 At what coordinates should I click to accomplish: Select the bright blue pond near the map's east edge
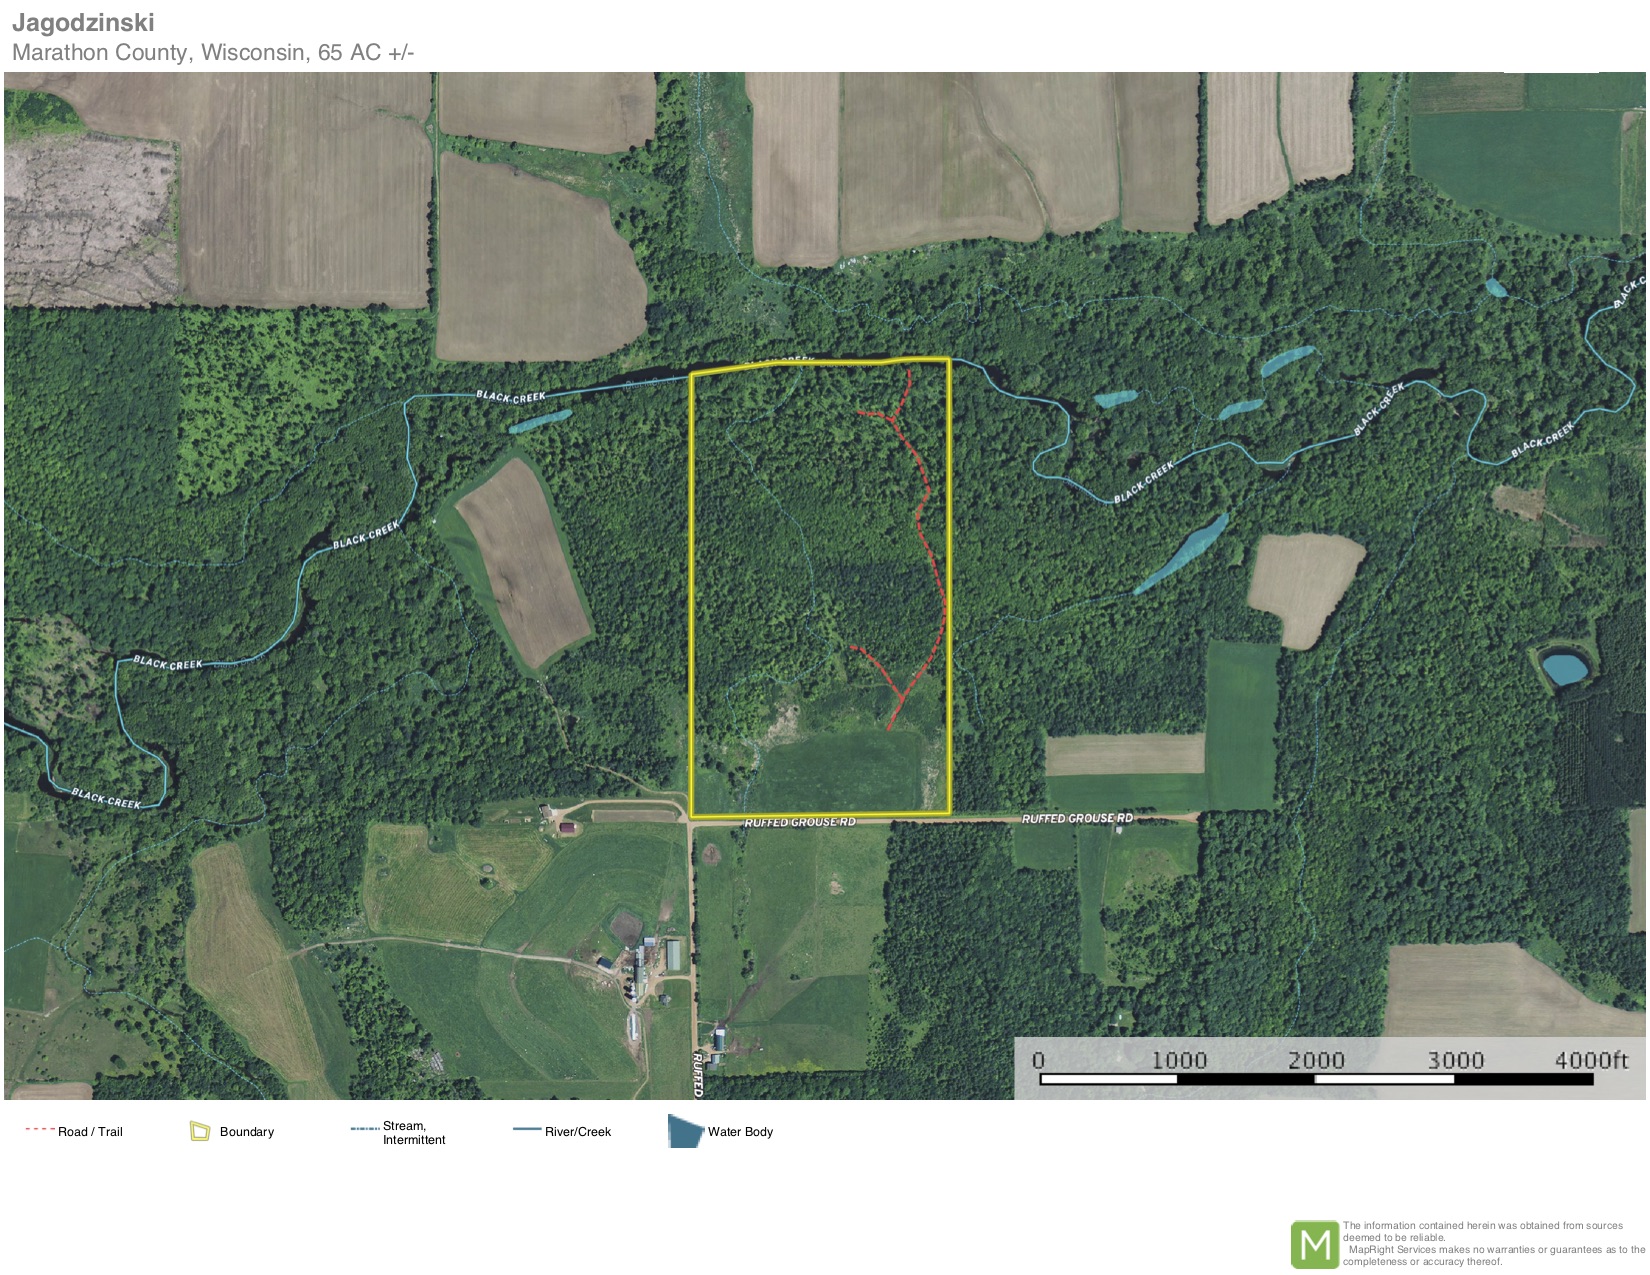(x=1564, y=667)
